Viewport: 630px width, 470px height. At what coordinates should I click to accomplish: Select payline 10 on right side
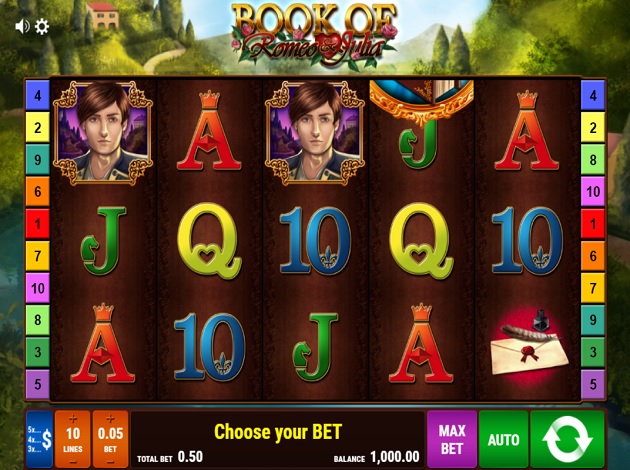(x=593, y=192)
